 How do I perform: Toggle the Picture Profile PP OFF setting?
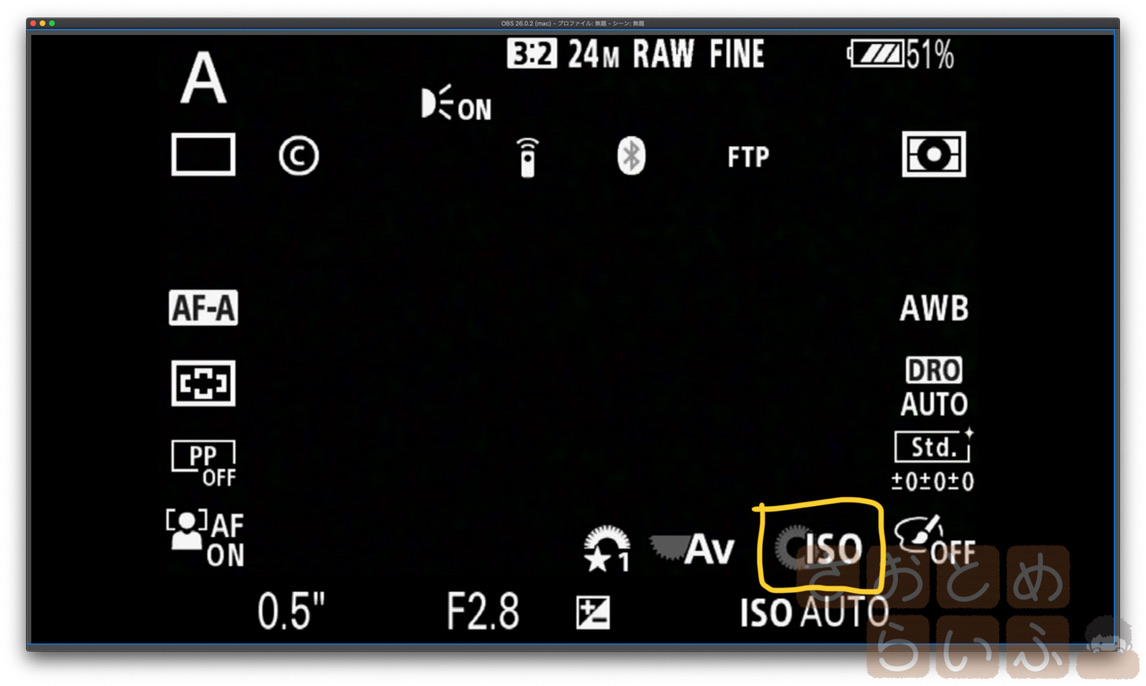pos(204,463)
